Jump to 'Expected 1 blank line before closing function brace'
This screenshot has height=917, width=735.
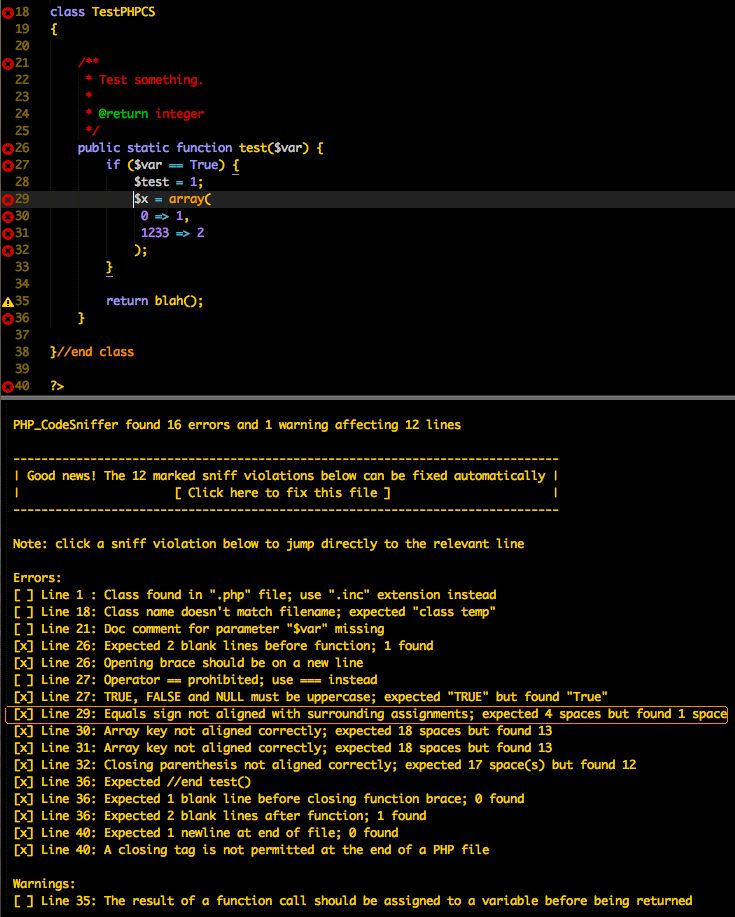[x=269, y=799]
